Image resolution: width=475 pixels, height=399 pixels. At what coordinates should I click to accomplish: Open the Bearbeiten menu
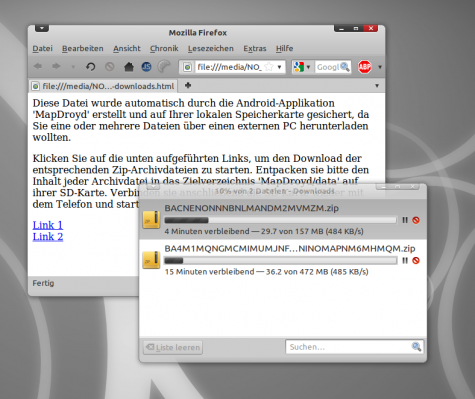point(83,49)
